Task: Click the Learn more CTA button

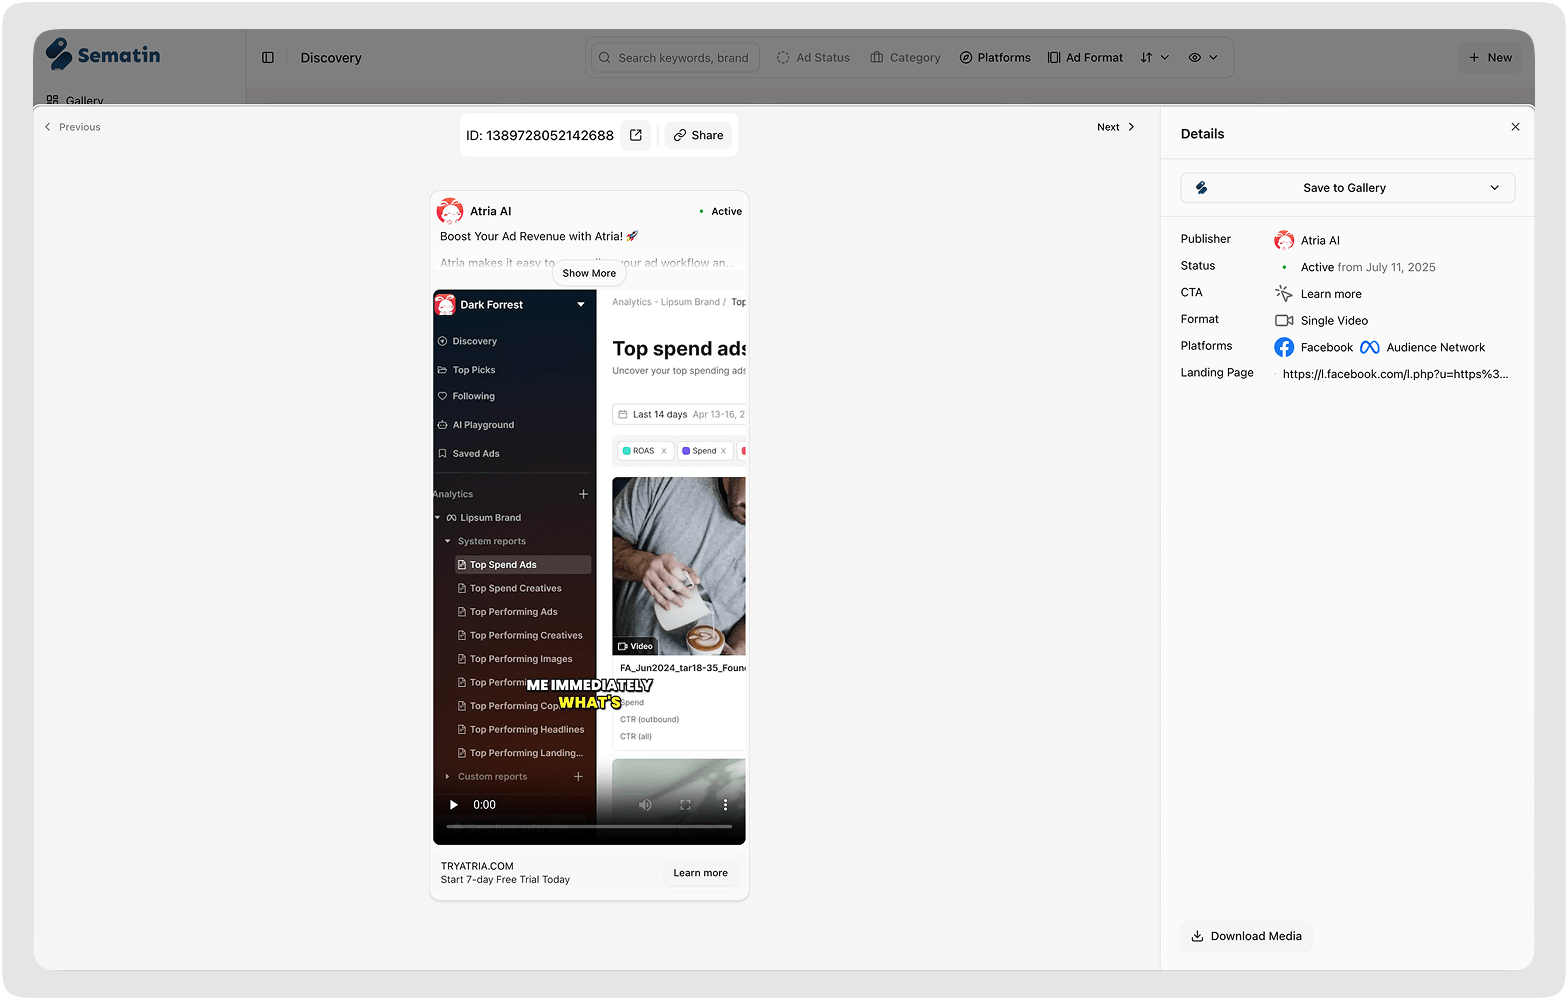Action: (700, 873)
